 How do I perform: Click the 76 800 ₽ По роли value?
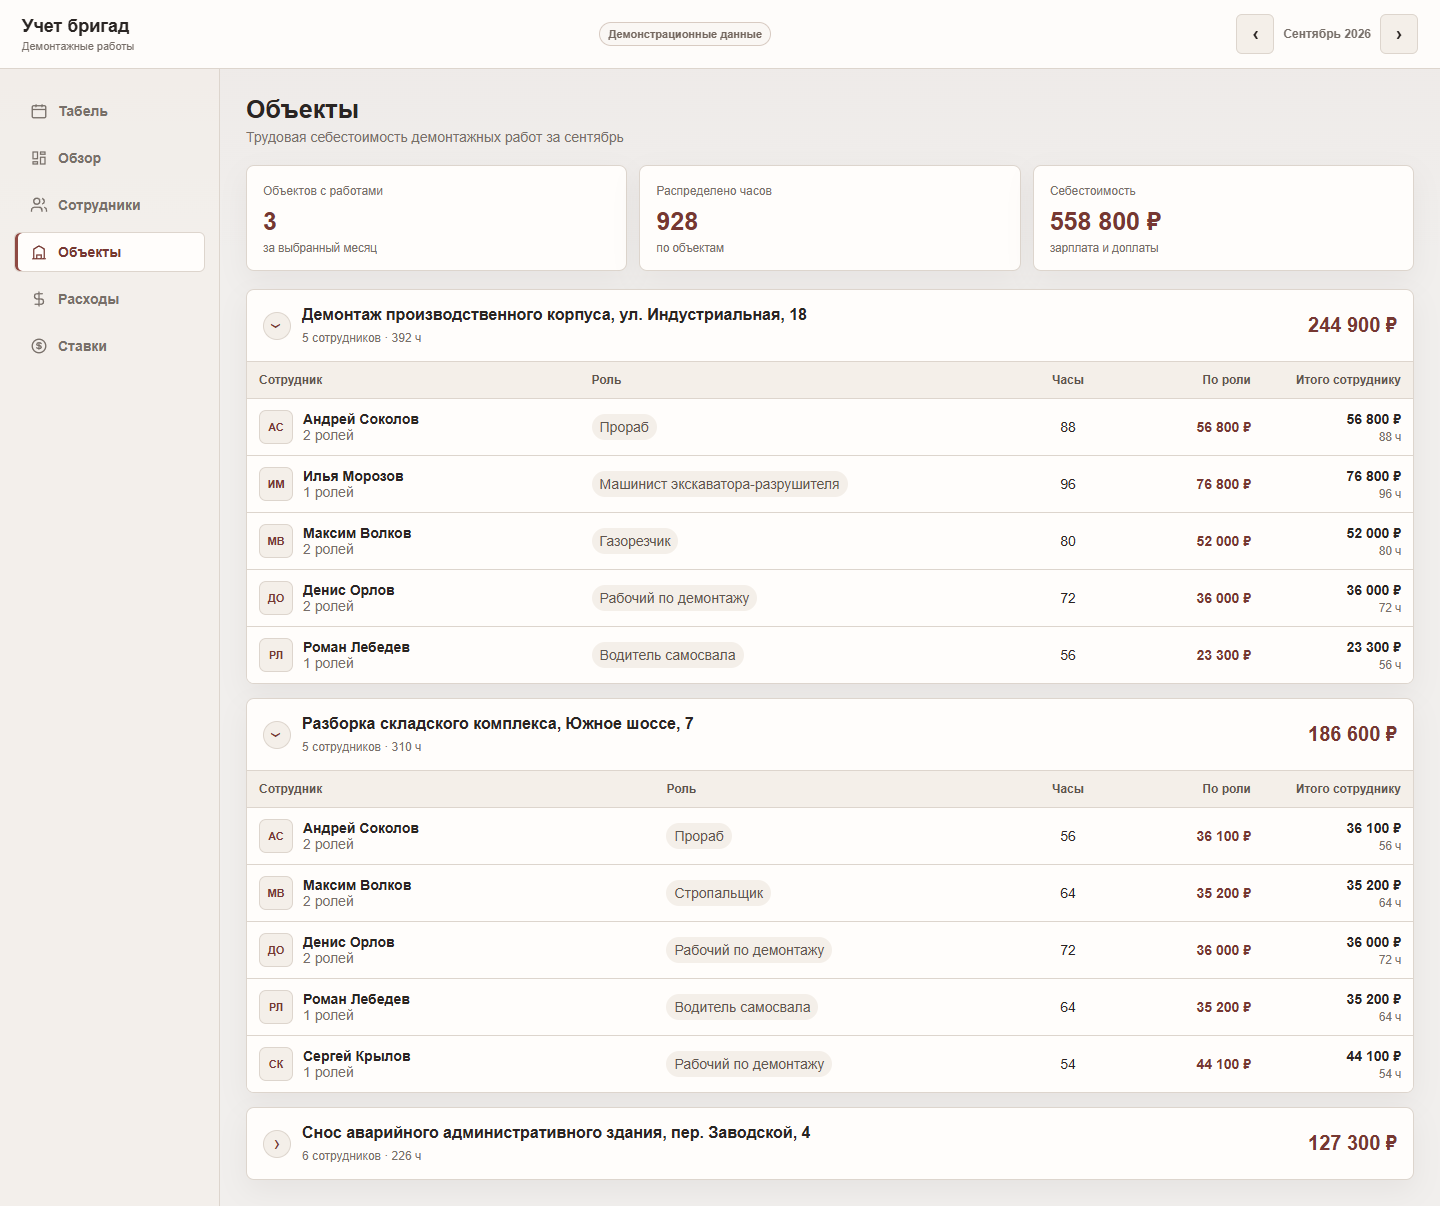[x=1223, y=484]
